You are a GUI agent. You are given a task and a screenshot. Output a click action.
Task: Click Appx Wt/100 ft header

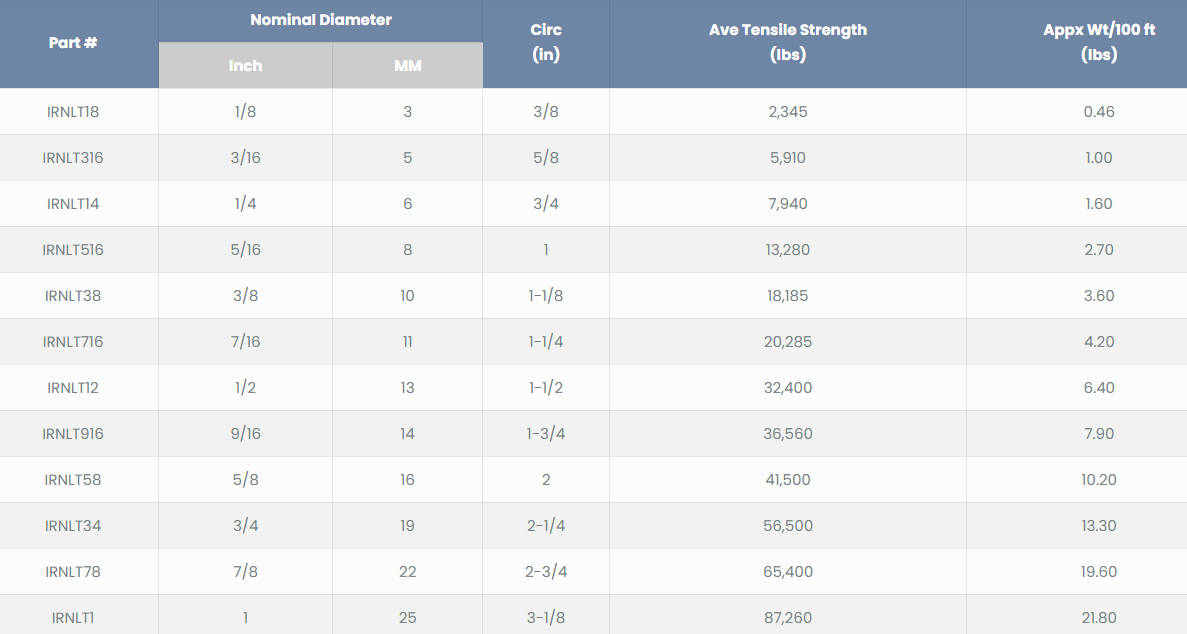click(x=1098, y=43)
